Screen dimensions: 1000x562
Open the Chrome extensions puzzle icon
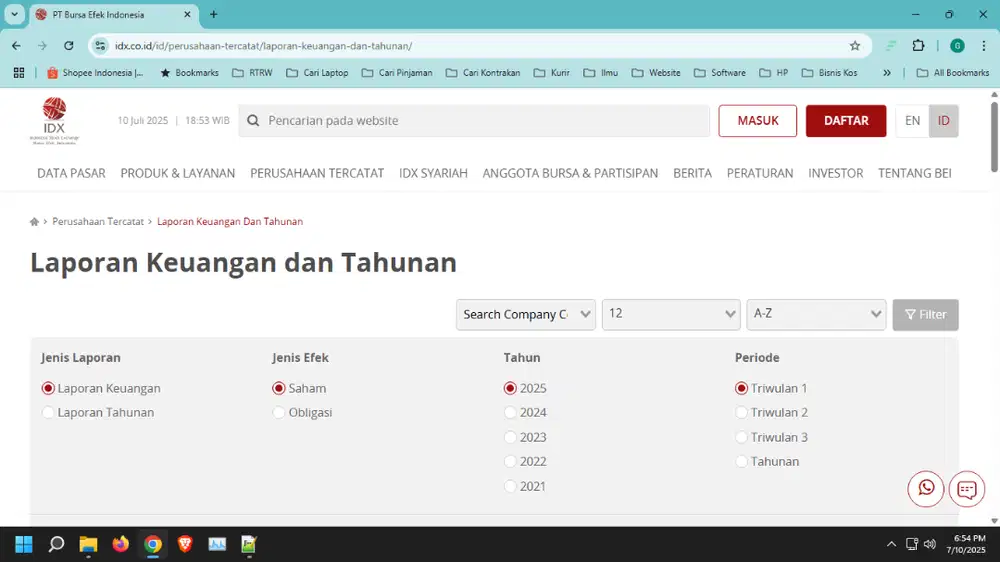918,46
